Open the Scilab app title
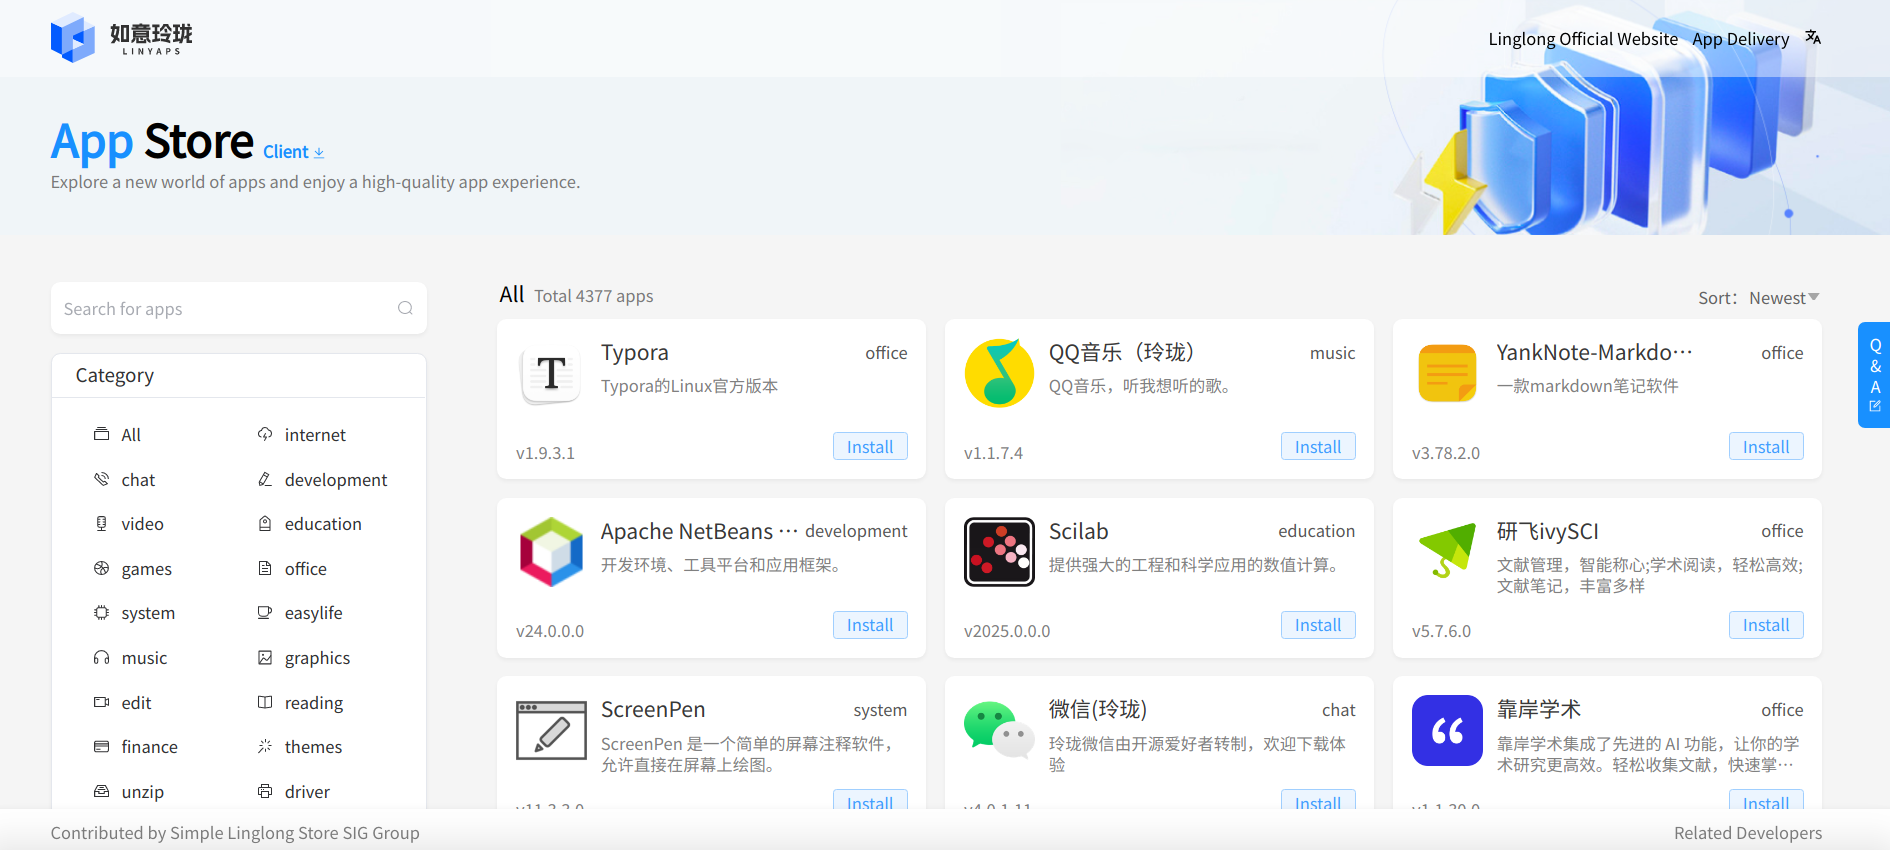This screenshot has width=1890, height=850. tap(1078, 532)
